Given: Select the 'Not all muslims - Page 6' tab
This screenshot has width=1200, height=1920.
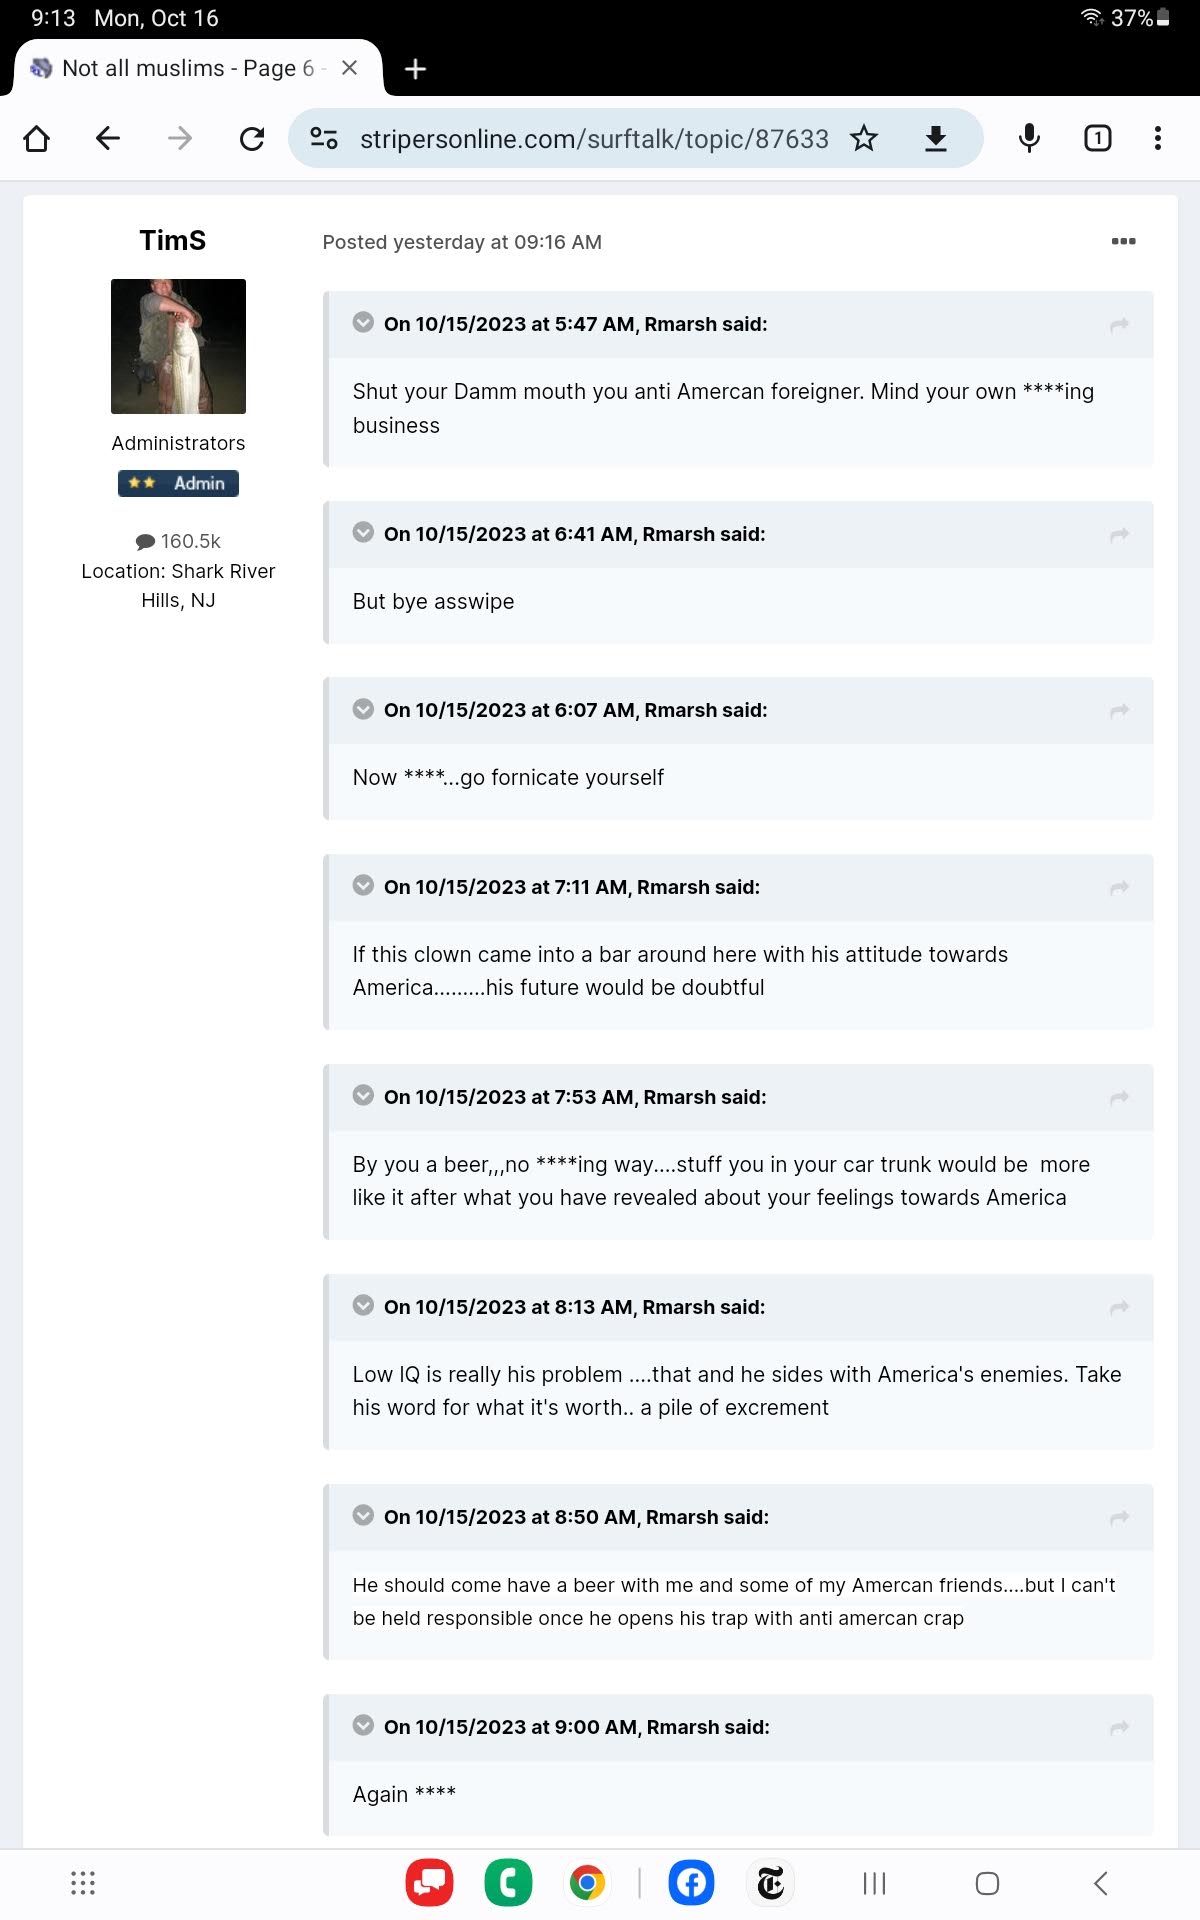Looking at the screenshot, I should [187, 68].
